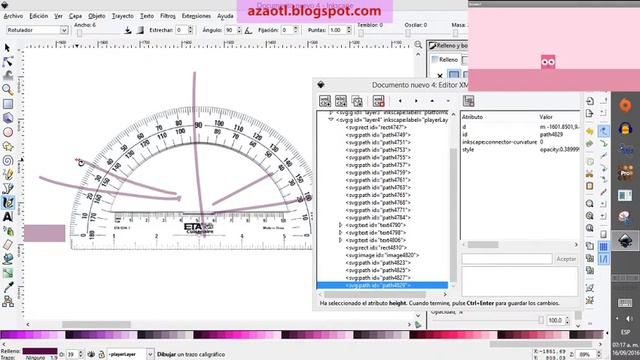Screen dimensions: 640x360
Task: Select the Spray tool
Action: coord(7,231)
